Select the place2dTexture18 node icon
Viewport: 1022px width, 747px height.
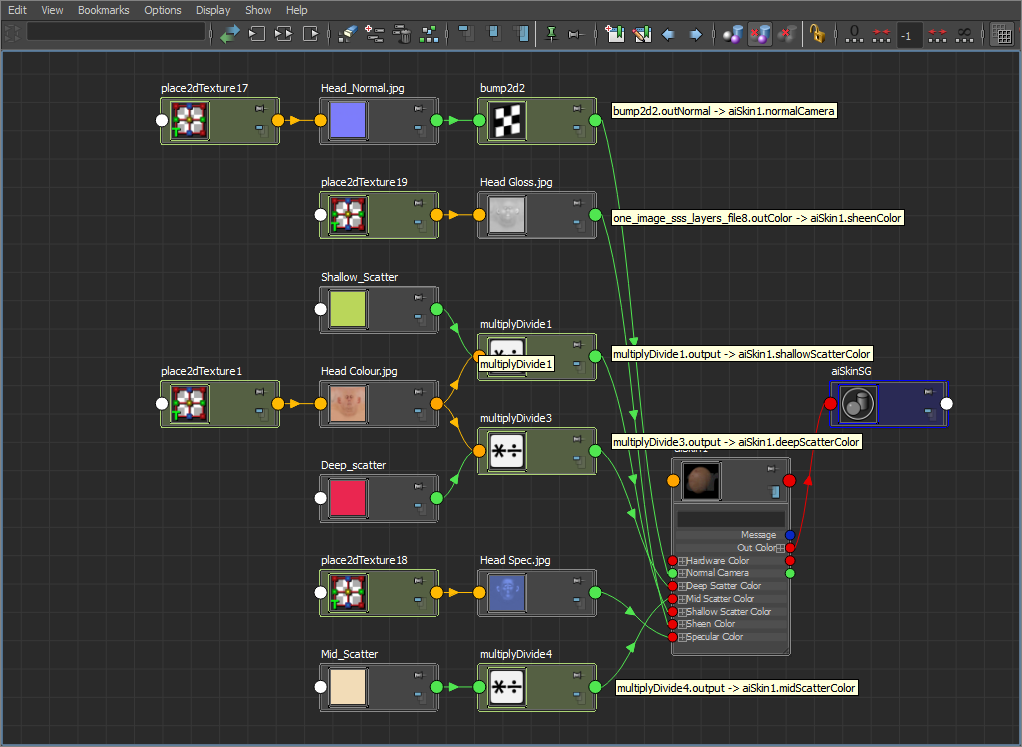coord(347,593)
